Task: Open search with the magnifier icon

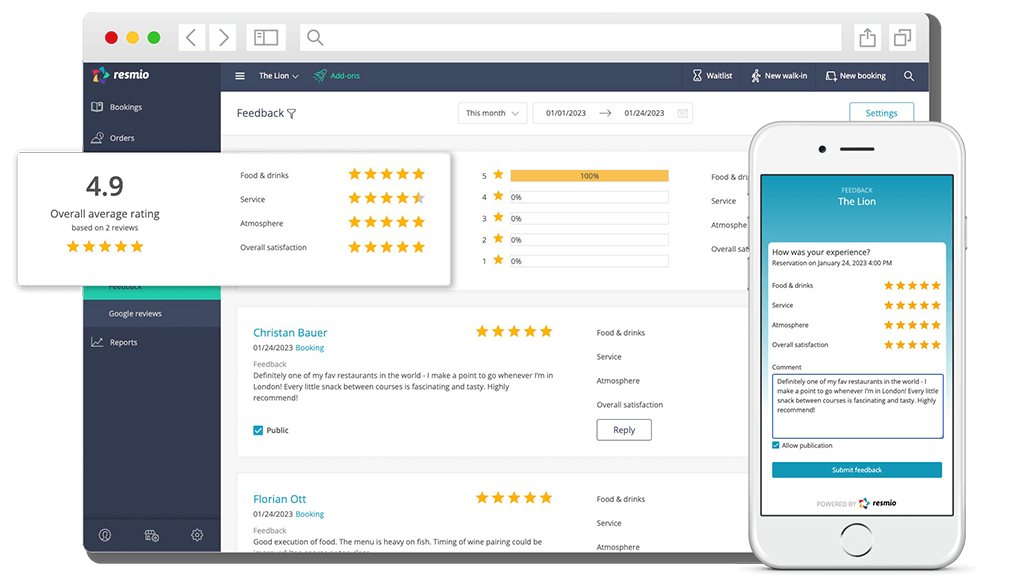Action: pyautogui.click(x=908, y=75)
